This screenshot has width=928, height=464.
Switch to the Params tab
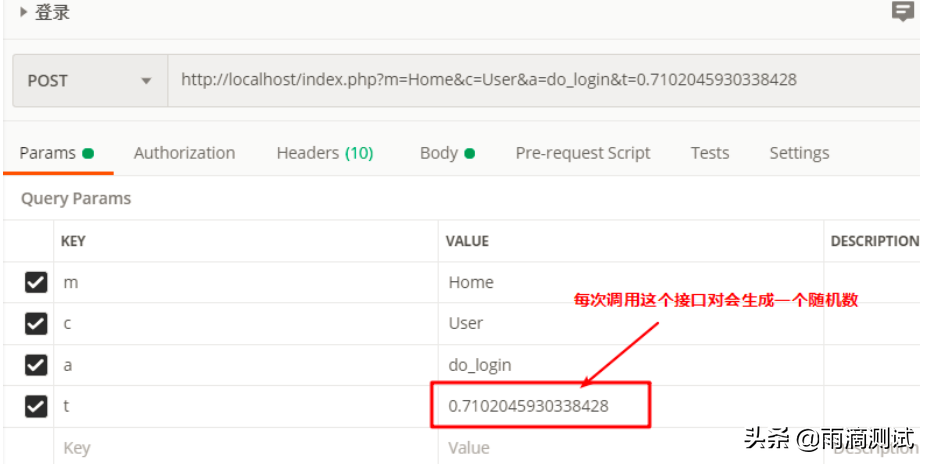(48, 153)
